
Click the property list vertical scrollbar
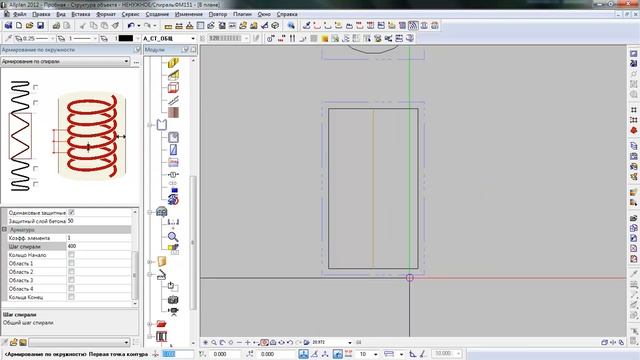click(x=135, y=258)
